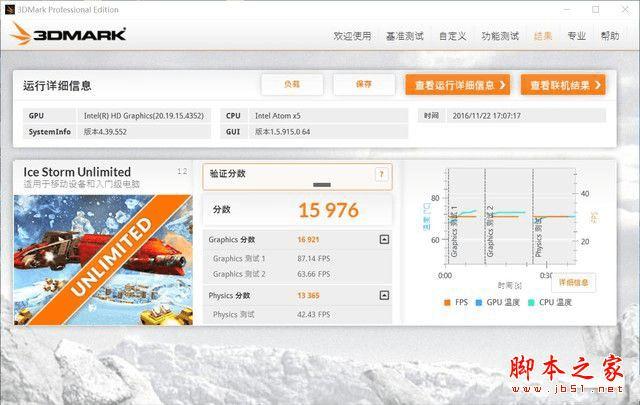Switch to the 基准测试 tab

(404, 36)
